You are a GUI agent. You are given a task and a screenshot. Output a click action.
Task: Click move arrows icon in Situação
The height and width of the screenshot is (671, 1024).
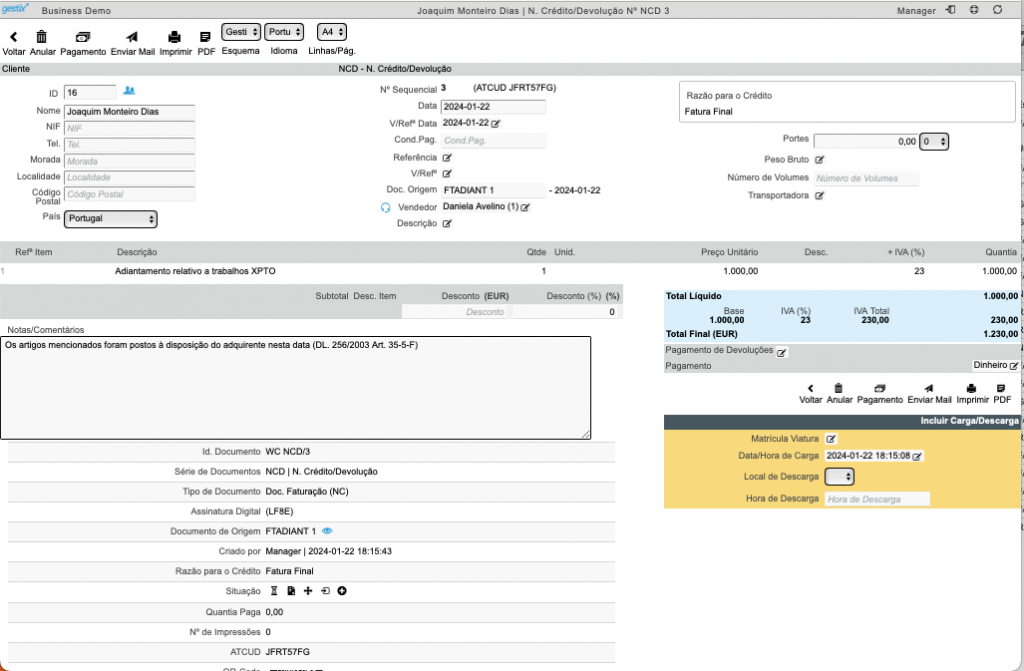tap(308, 591)
